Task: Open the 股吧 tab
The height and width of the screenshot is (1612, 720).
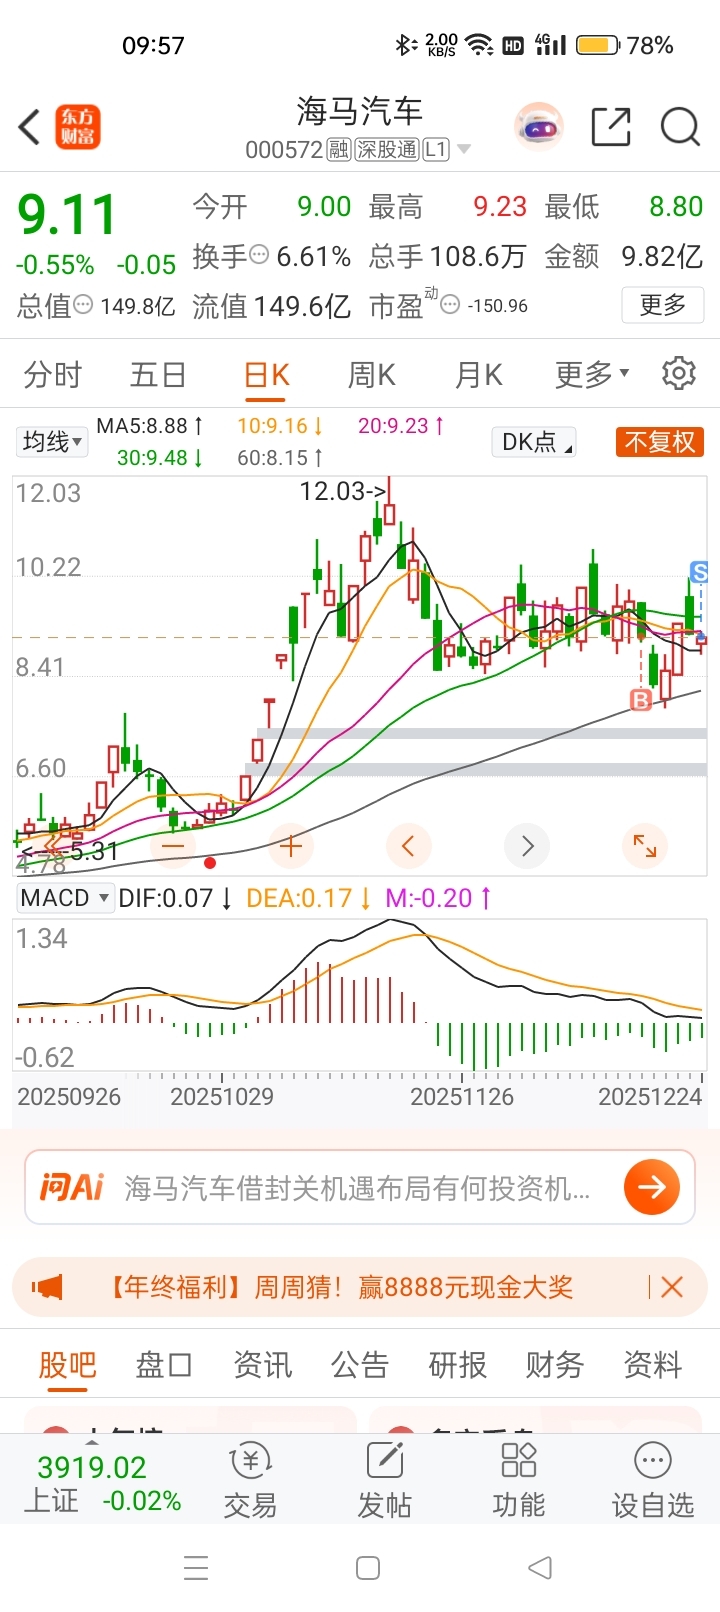Action: (x=67, y=1365)
